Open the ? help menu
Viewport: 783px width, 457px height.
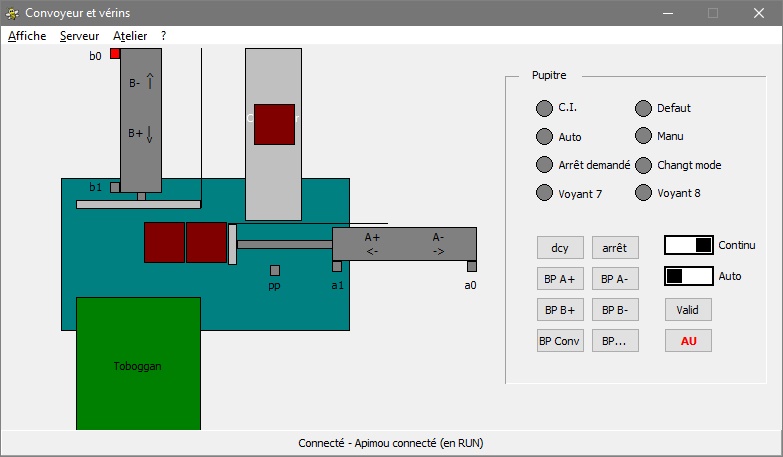coord(163,35)
